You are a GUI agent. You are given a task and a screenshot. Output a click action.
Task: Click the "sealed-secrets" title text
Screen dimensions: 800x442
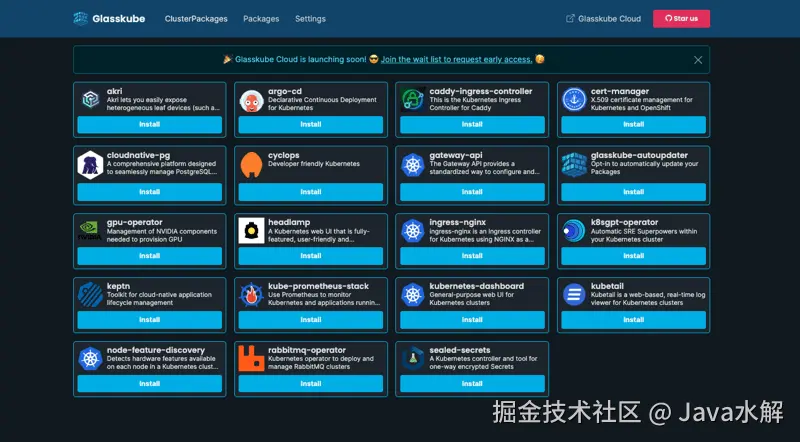460,350
